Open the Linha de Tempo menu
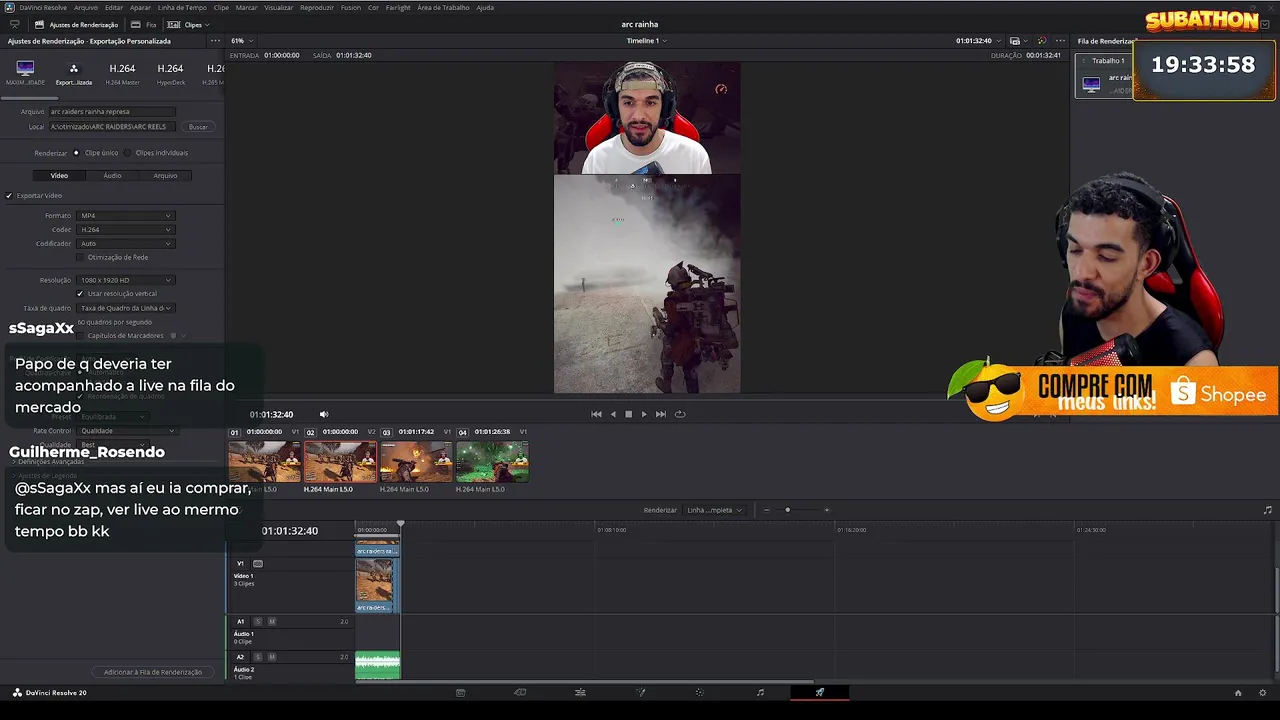The height and width of the screenshot is (720, 1280). click(182, 7)
